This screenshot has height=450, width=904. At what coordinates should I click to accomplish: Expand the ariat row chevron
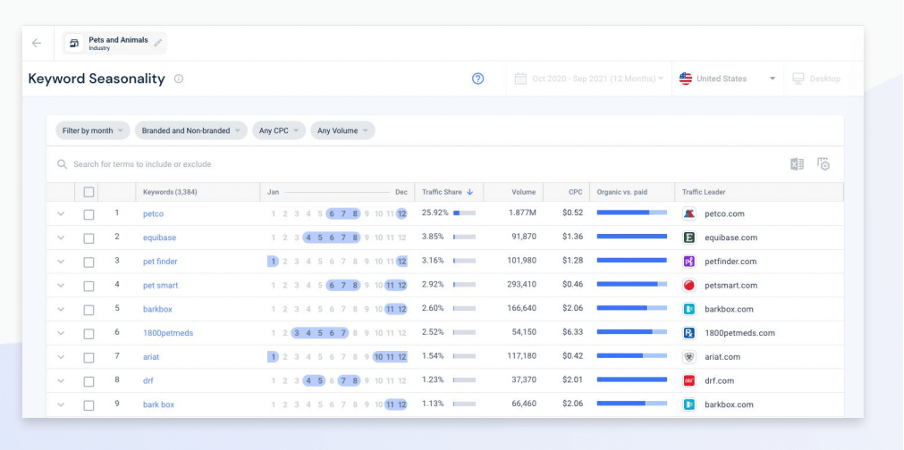point(61,357)
